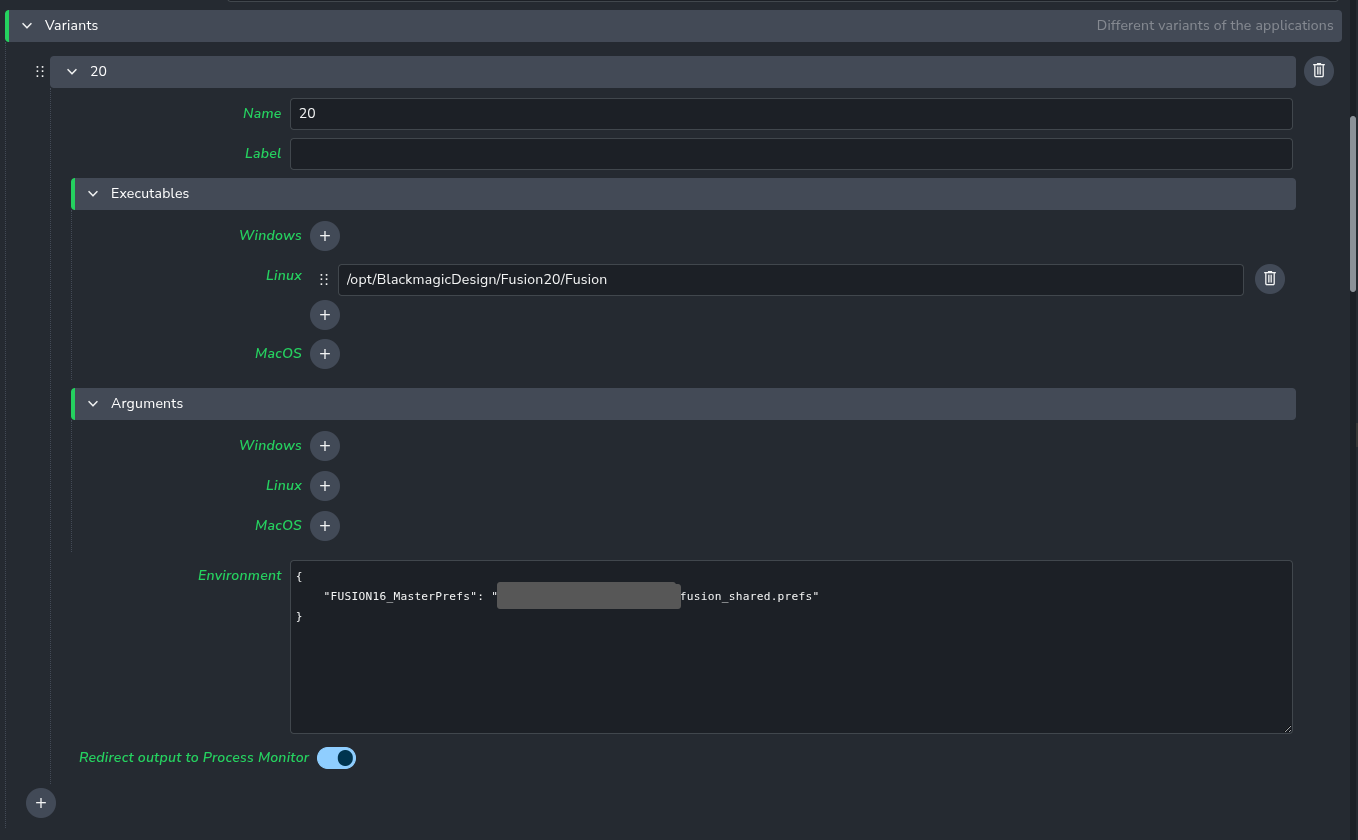Click the empty Label input field
Image resolution: width=1358 pixels, height=840 pixels.
[790, 154]
